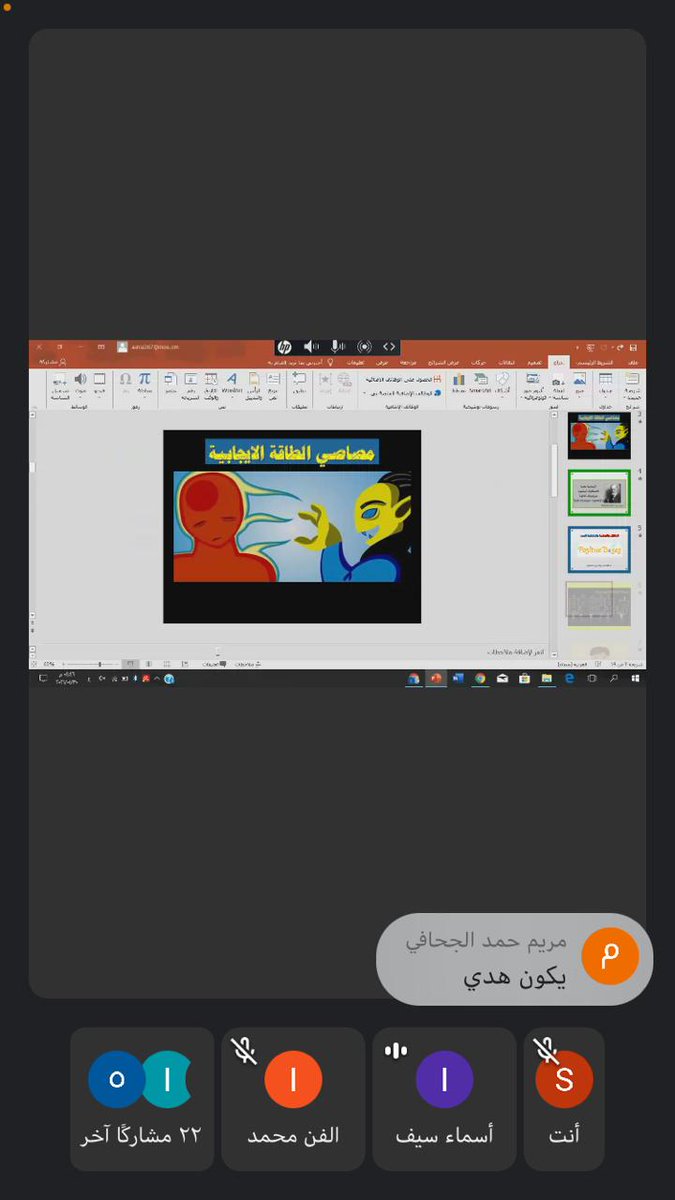Viewport: 675px width, 1200px height.
Task: Click the notes pane placeholder text
Action: point(516,651)
